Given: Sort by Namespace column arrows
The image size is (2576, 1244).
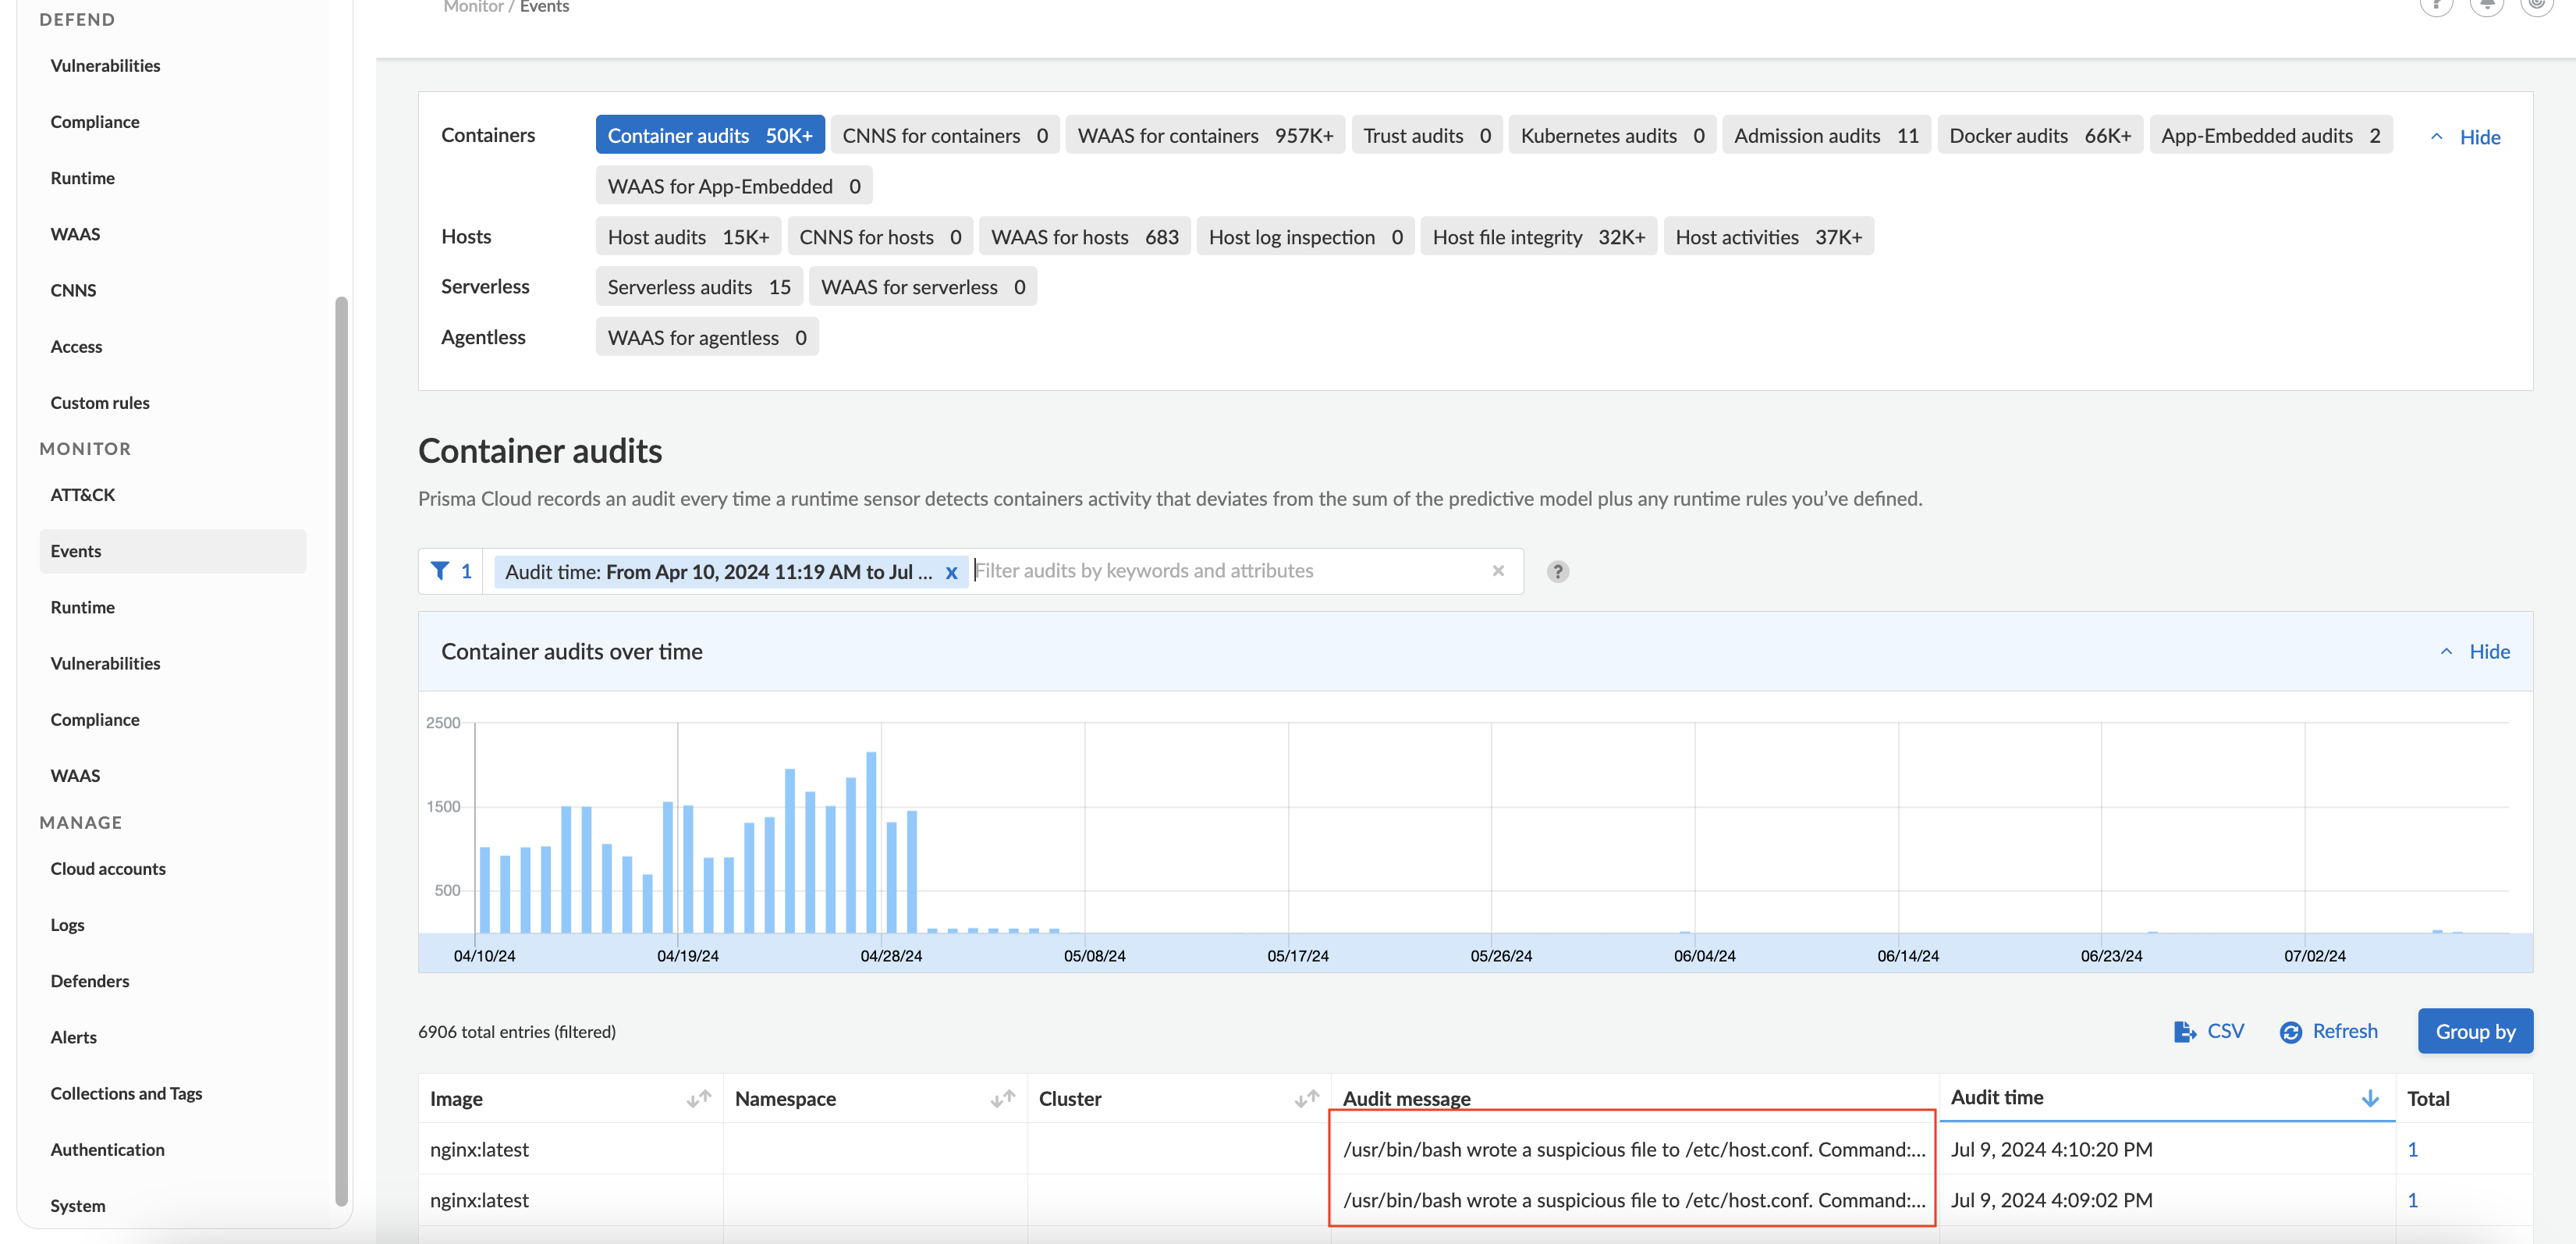Looking at the screenshot, I should point(1002,1098).
